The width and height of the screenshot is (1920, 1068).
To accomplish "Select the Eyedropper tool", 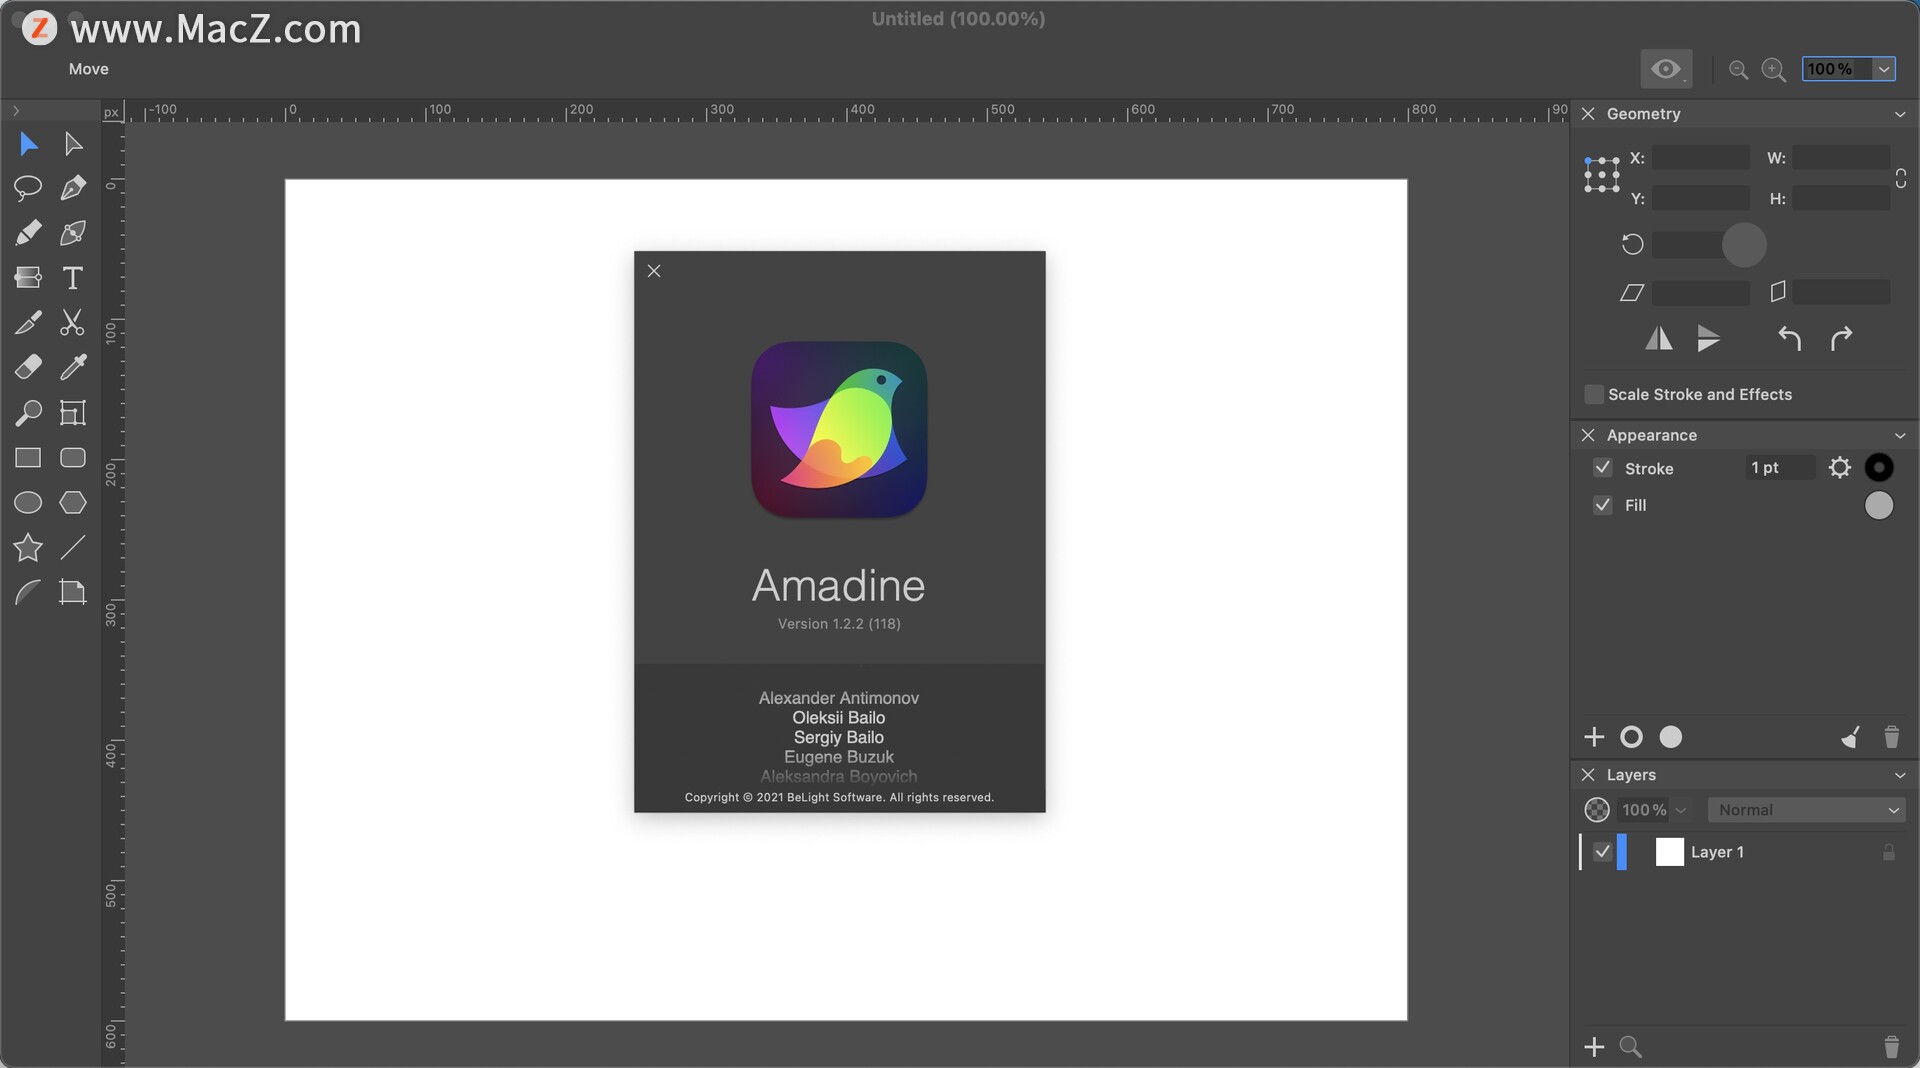I will [73, 367].
